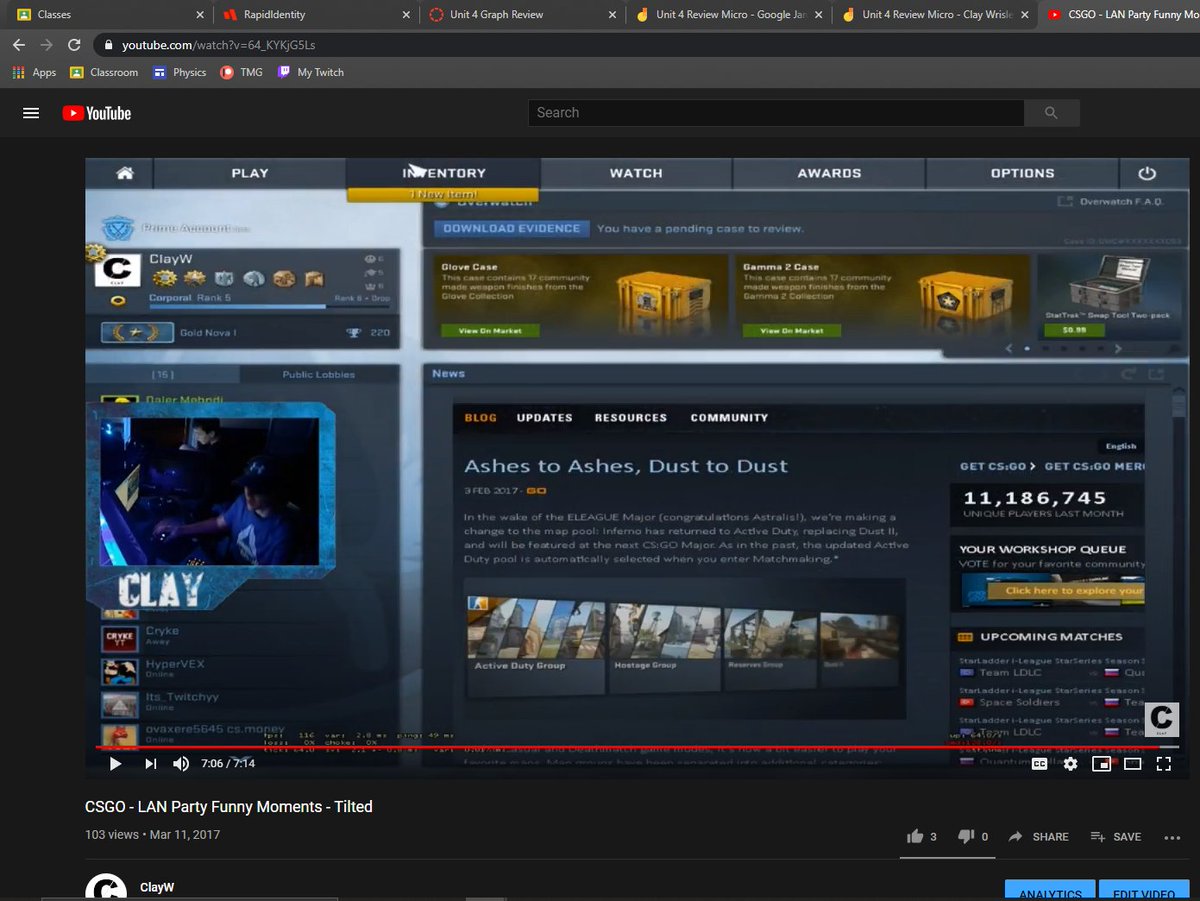Open the ClayW channel avatar below the video
Viewport: 1200px width, 901px height.
coord(106,888)
